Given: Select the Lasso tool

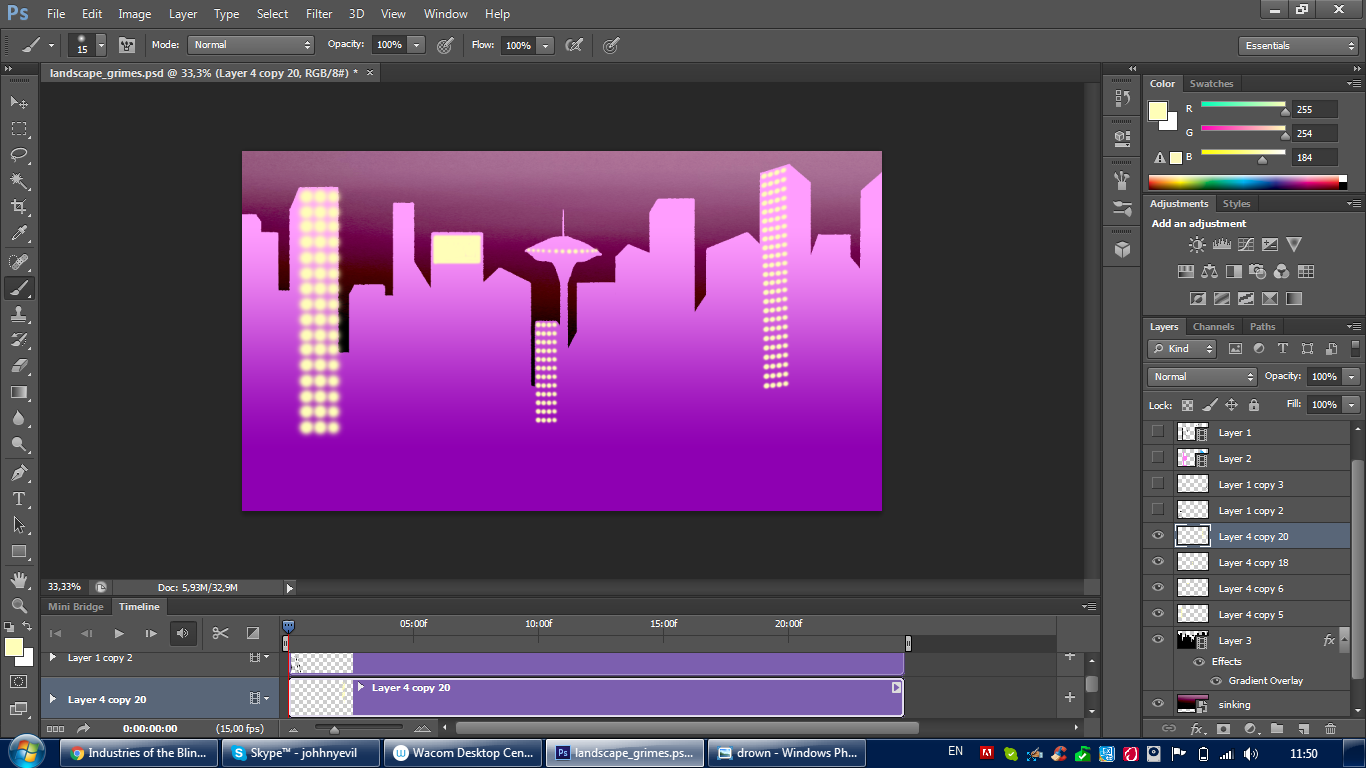Looking at the screenshot, I should click(x=19, y=154).
